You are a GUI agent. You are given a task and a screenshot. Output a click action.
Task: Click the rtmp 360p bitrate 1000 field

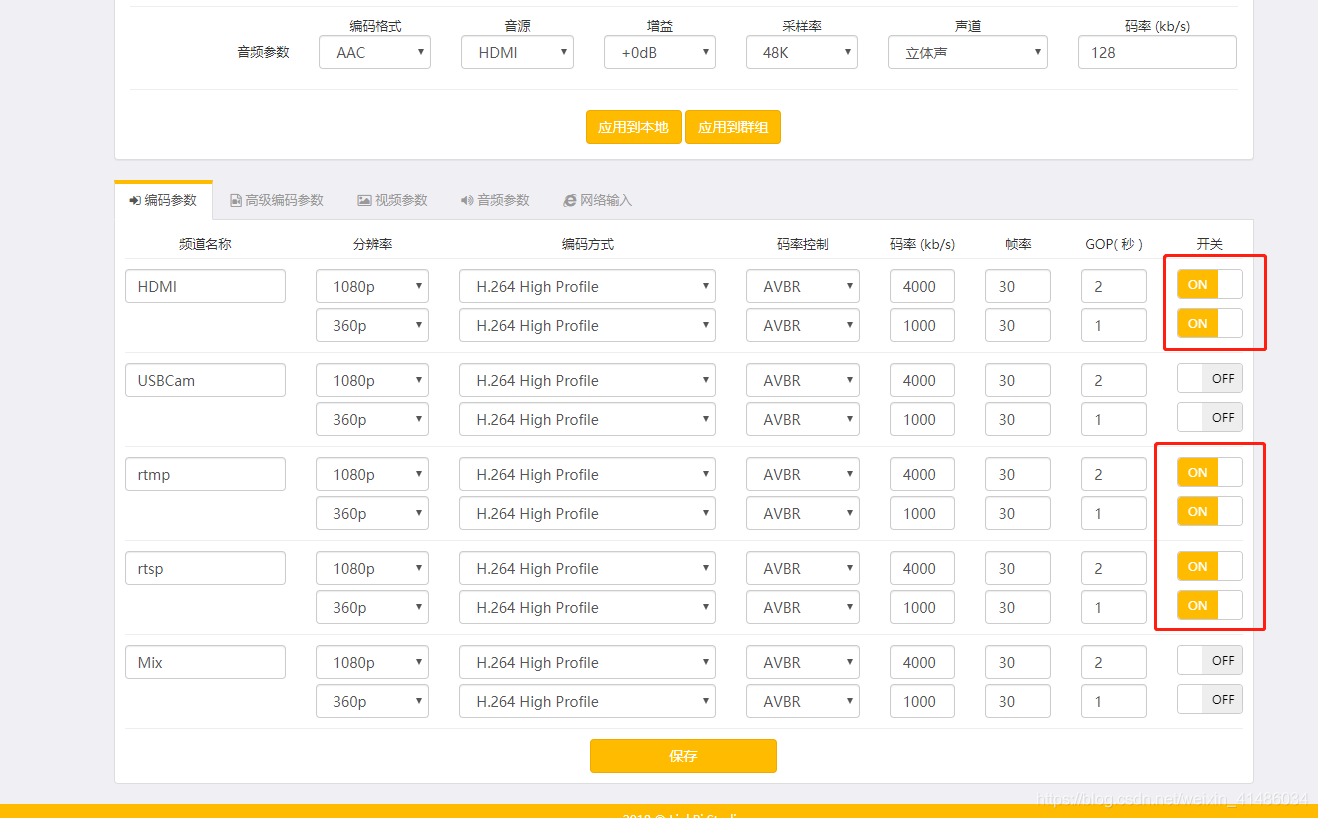922,513
